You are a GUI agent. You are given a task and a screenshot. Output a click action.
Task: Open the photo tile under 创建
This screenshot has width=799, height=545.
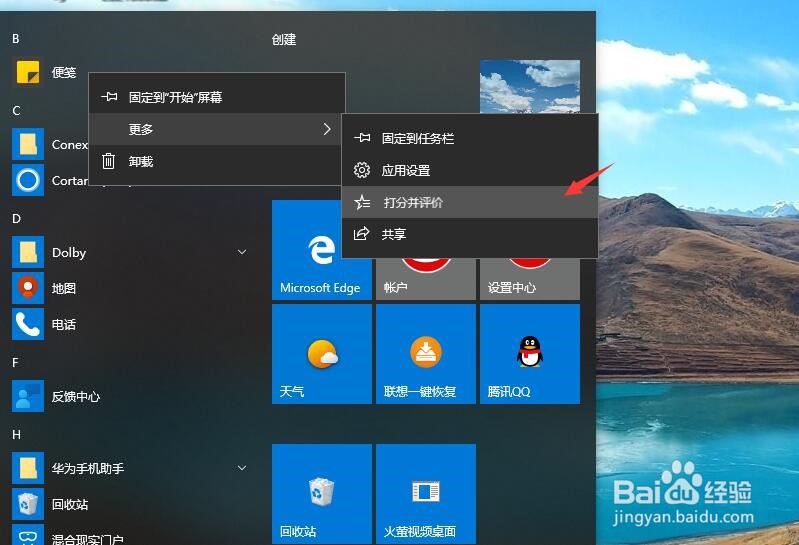point(530,87)
